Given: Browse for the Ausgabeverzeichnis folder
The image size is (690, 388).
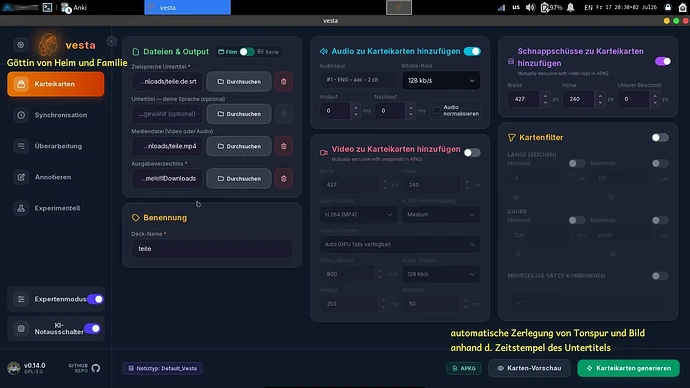Looking at the screenshot, I should (239, 179).
